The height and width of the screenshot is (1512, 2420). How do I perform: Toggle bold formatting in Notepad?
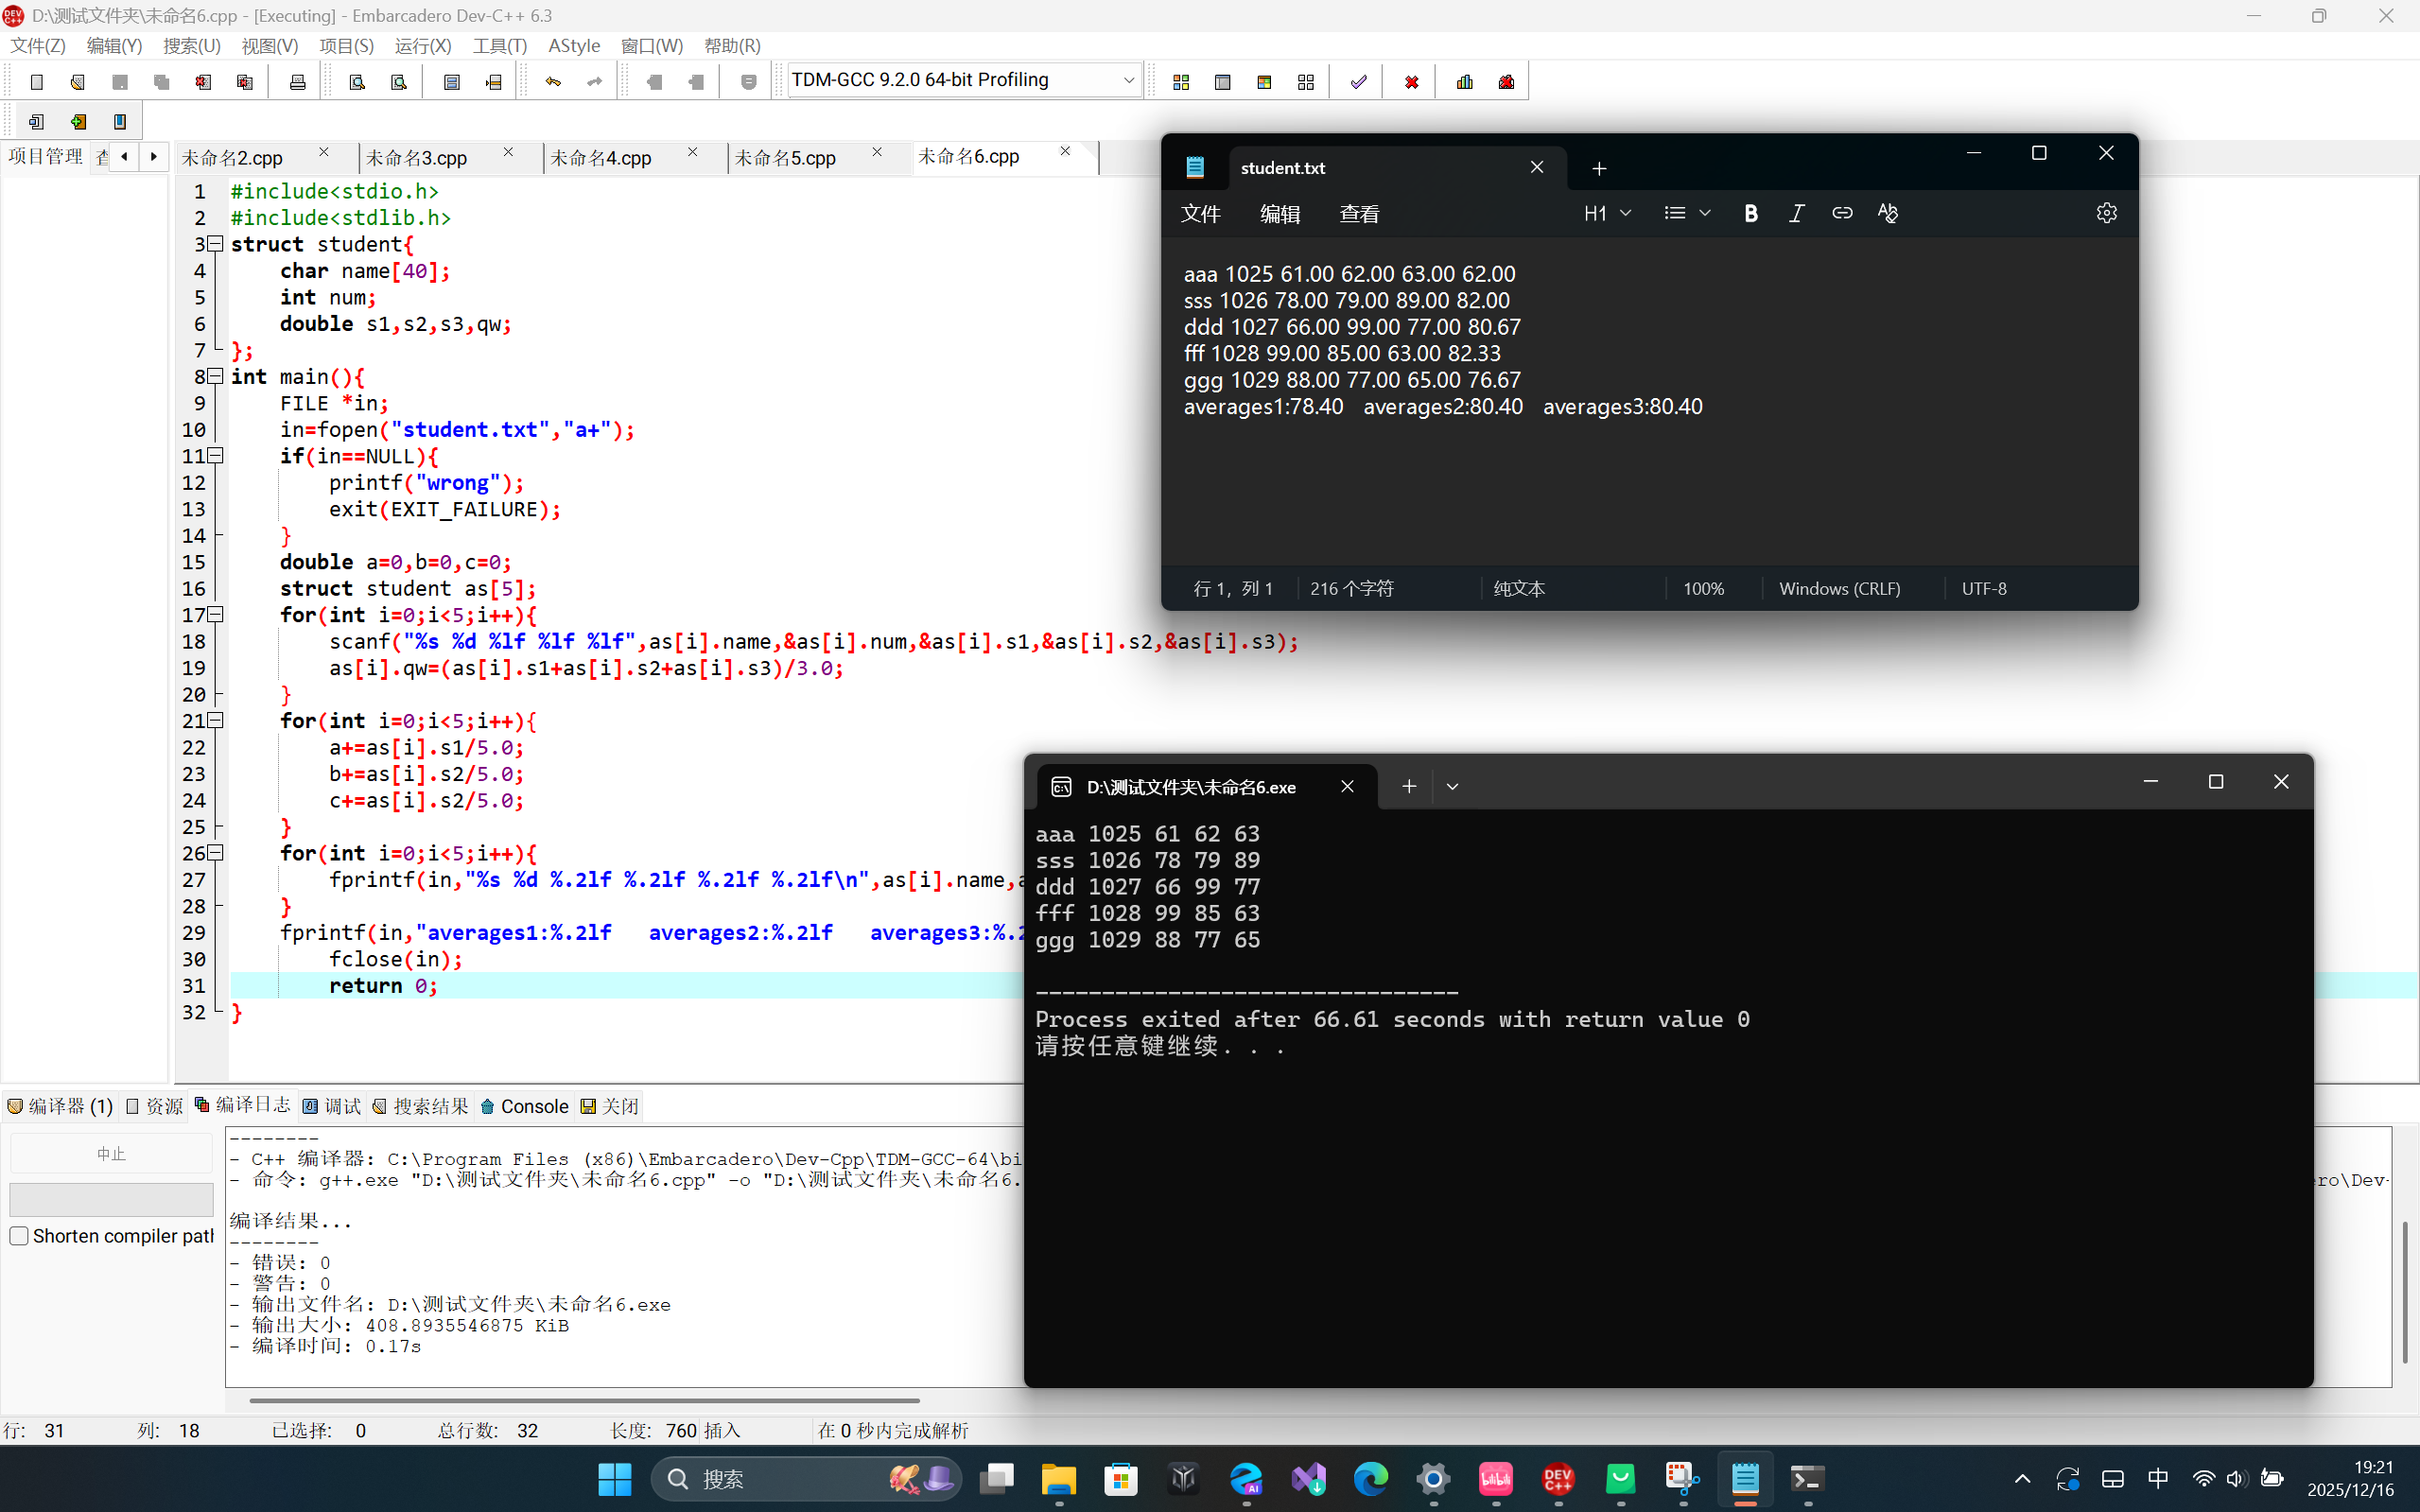[1750, 213]
